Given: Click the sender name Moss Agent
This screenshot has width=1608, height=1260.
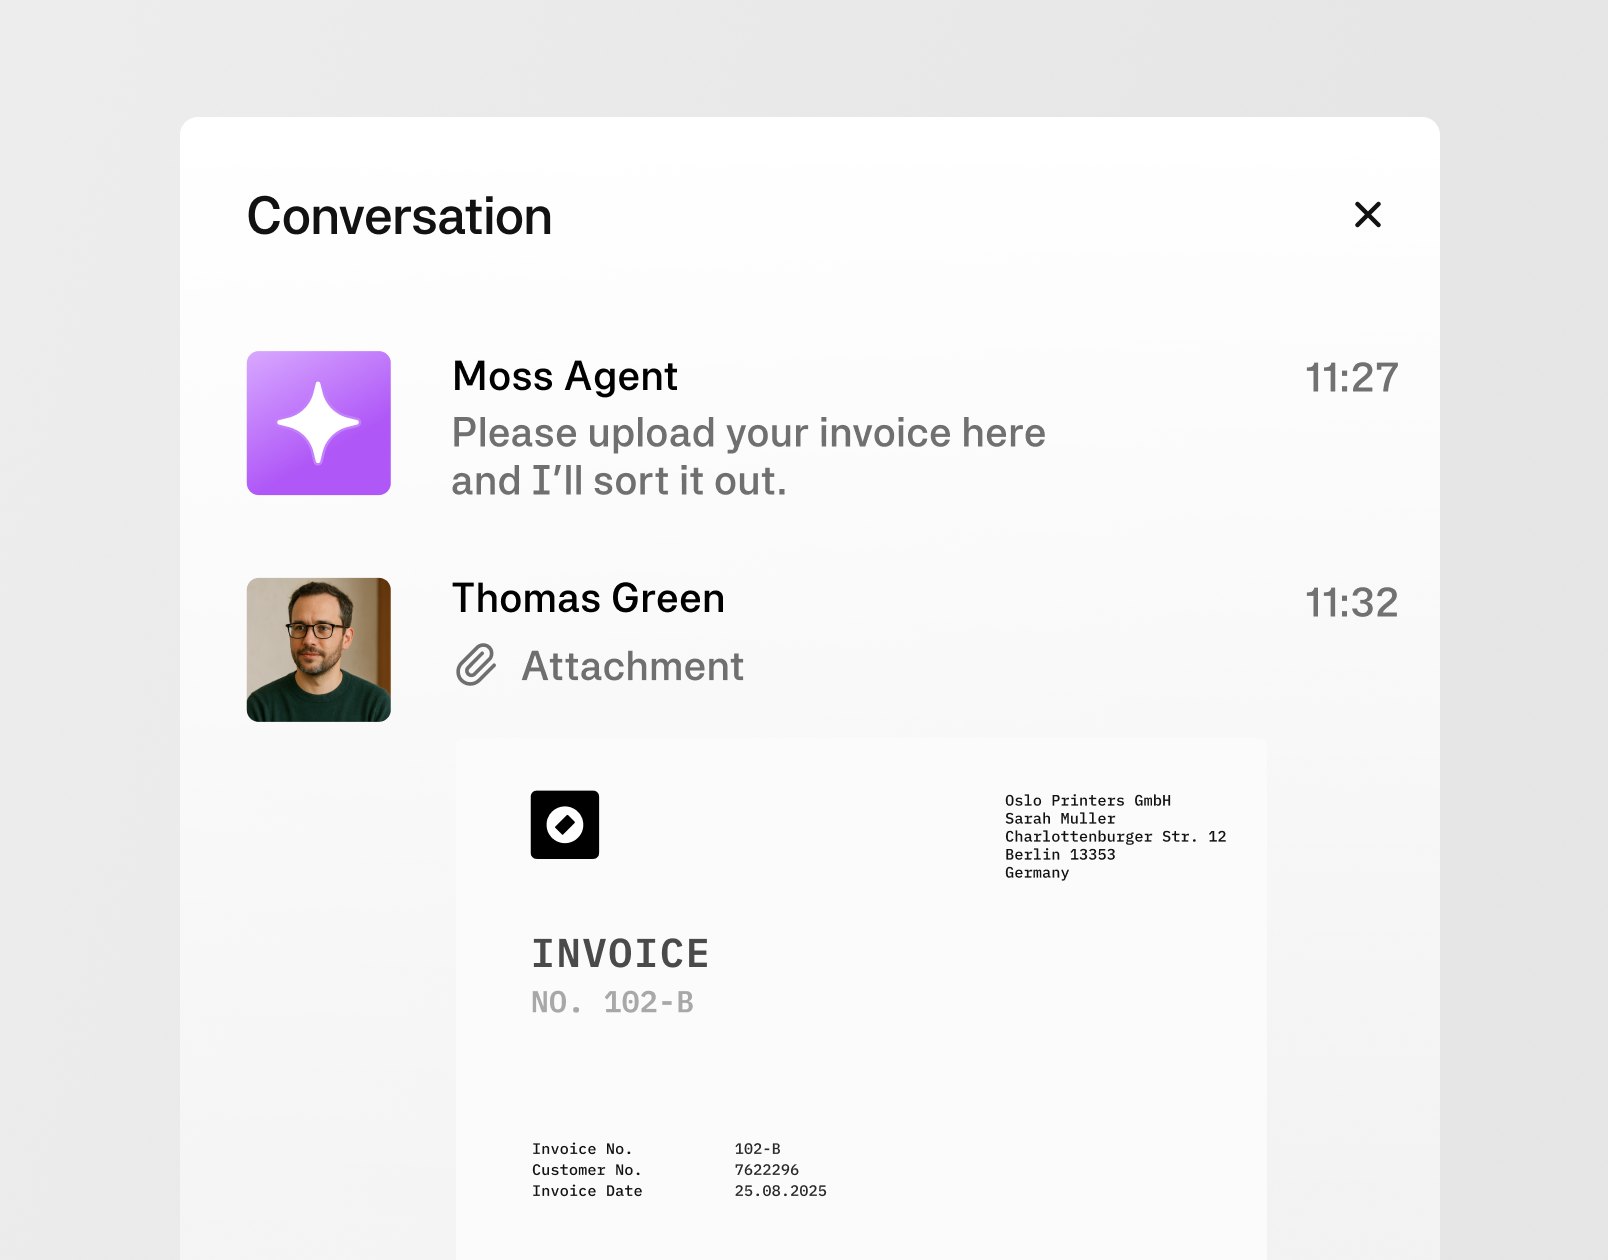Looking at the screenshot, I should (565, 377).
